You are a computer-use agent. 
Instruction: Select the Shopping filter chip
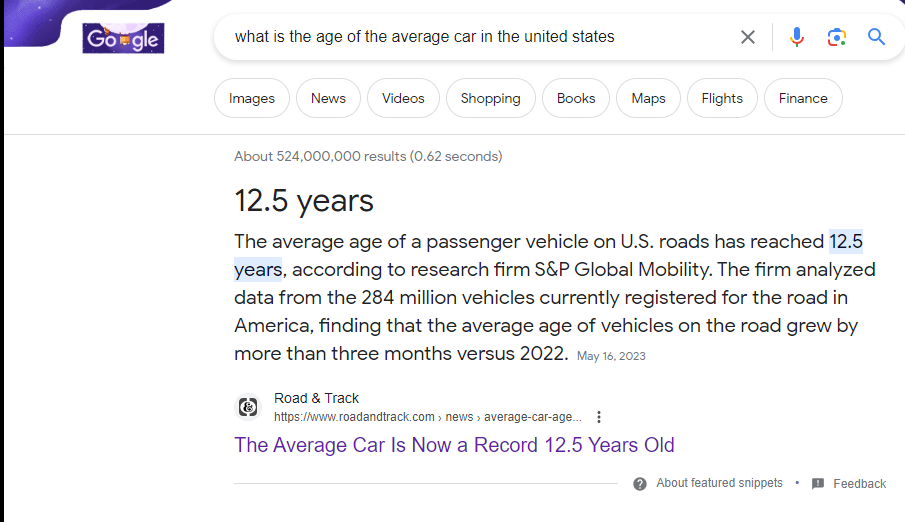(490, 99)
